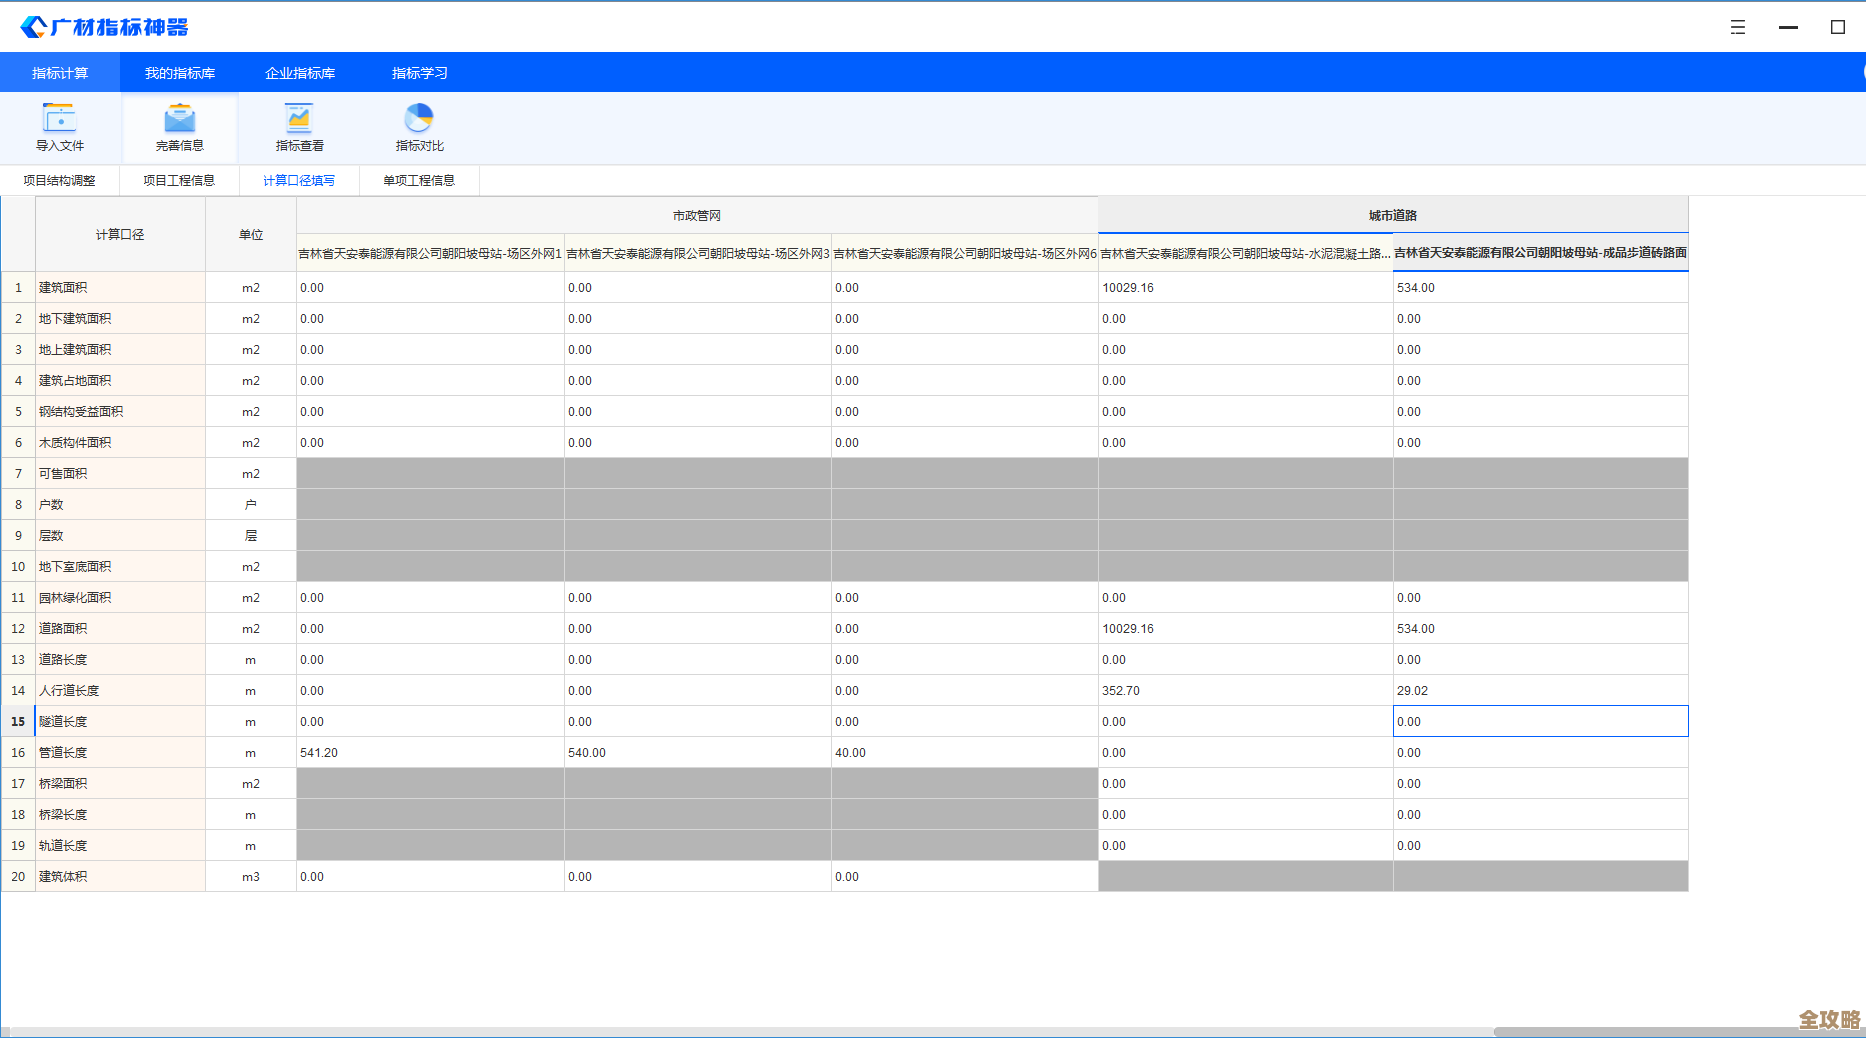Open the 企业指标库 tab
Screen dimensions: 1866x1038
(x=300, y=73)
